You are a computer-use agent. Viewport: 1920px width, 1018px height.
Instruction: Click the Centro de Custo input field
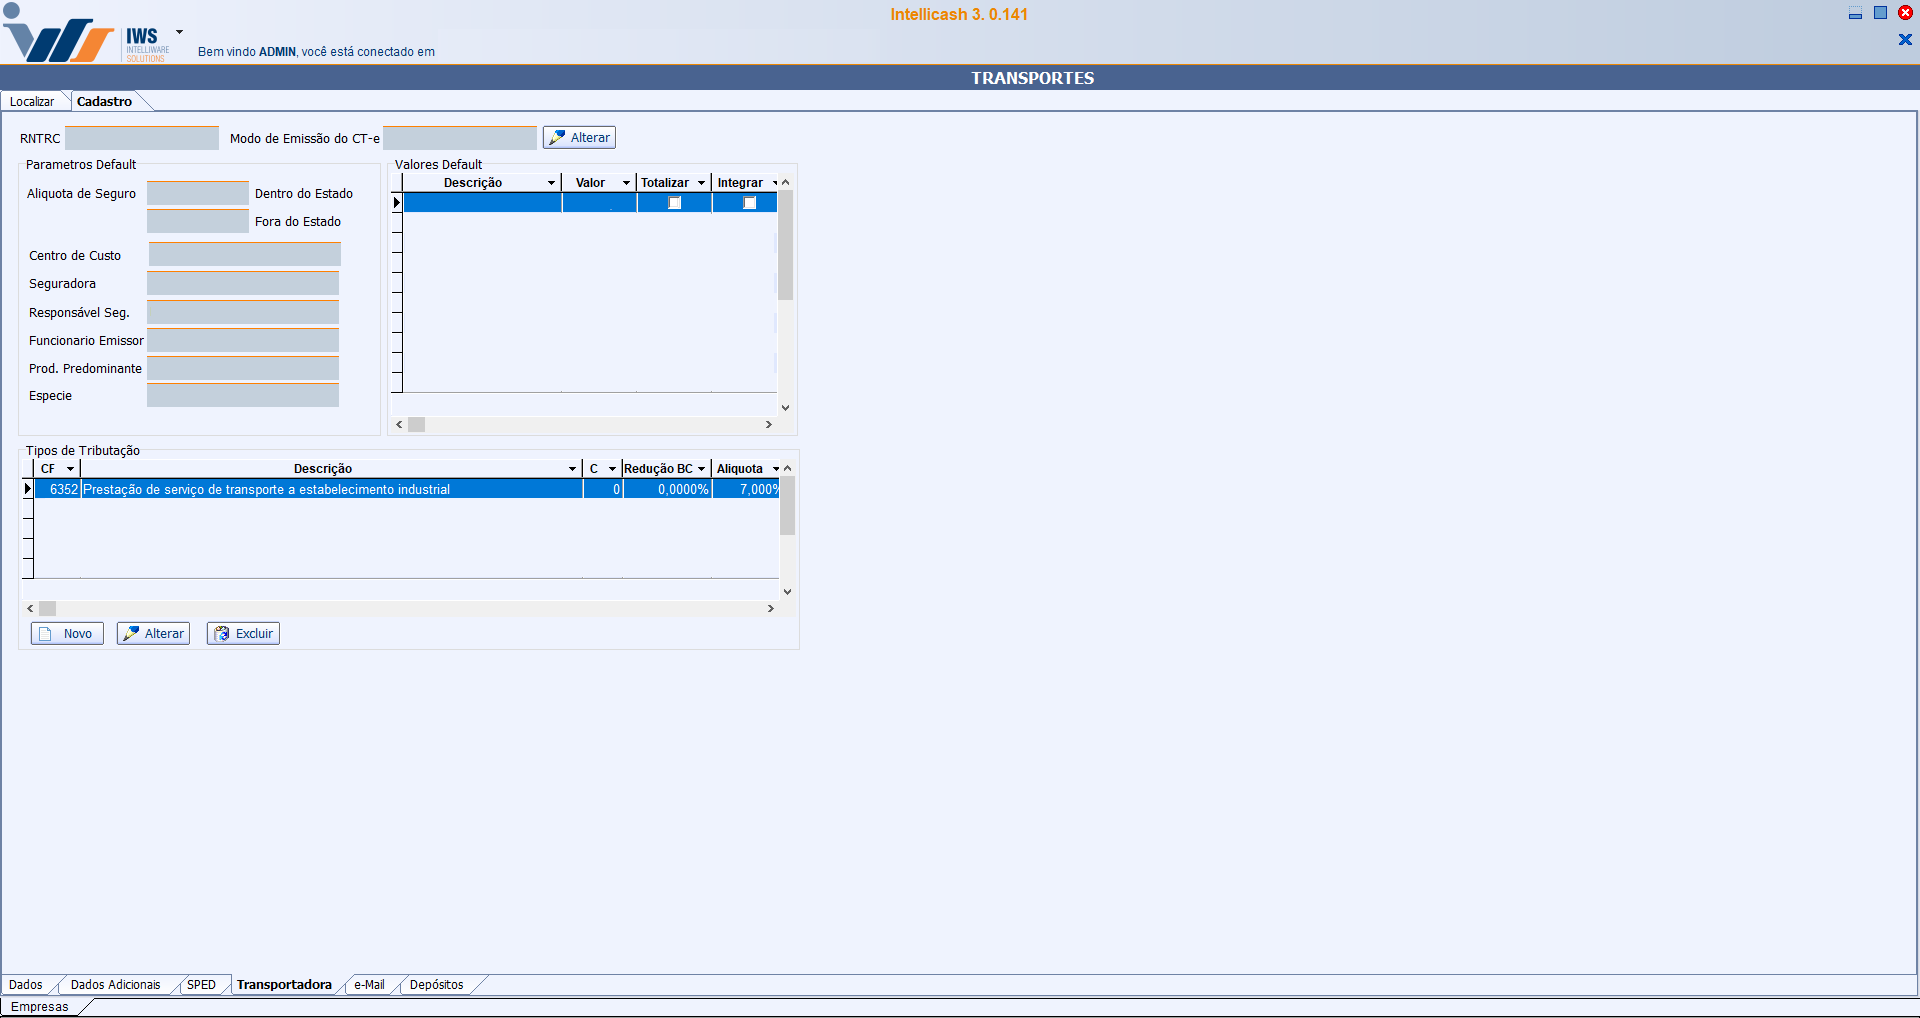pyautogui.click(x=244, y=255)
